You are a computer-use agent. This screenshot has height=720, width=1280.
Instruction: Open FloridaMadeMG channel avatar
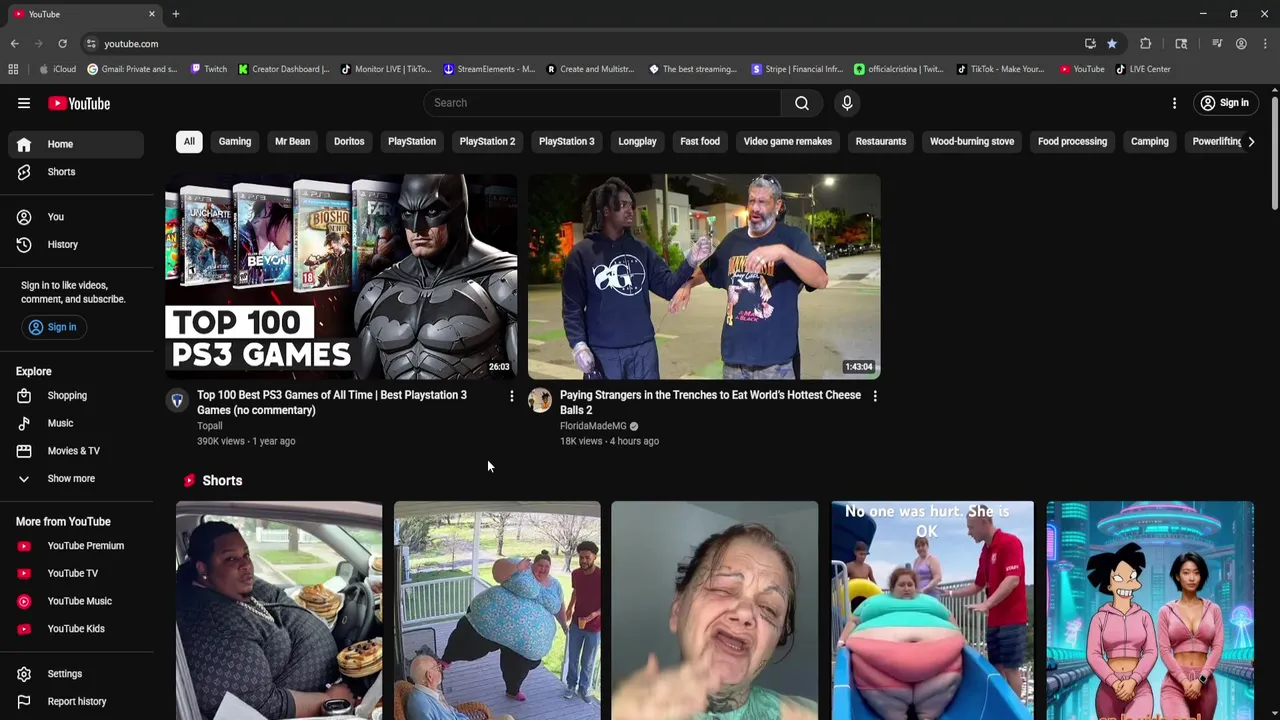click(x=540, y=400)
